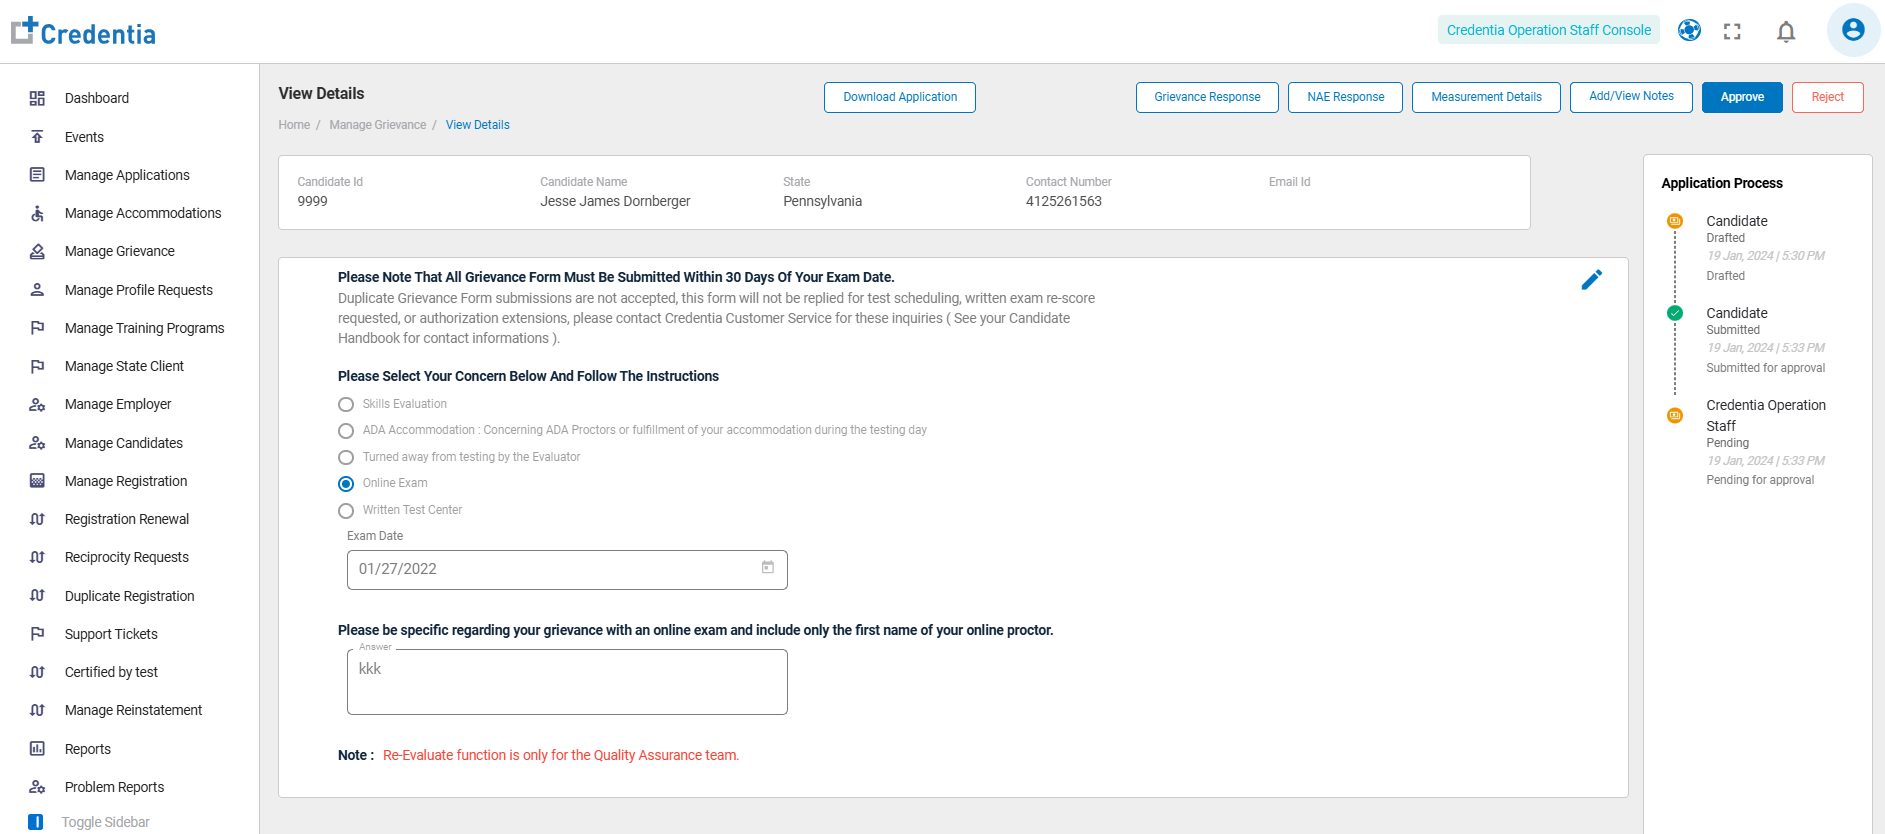1885x834 pixels.
Task: Click the Reject button
Action: click(x=1827, y=97)
